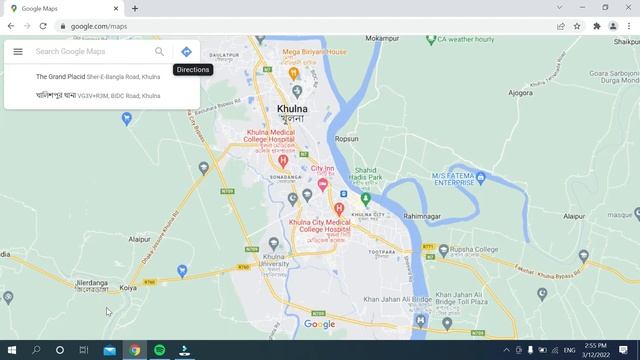Close the Google Maps tab
The width and height of the screenshot is (640, 360).
[116, 9]
